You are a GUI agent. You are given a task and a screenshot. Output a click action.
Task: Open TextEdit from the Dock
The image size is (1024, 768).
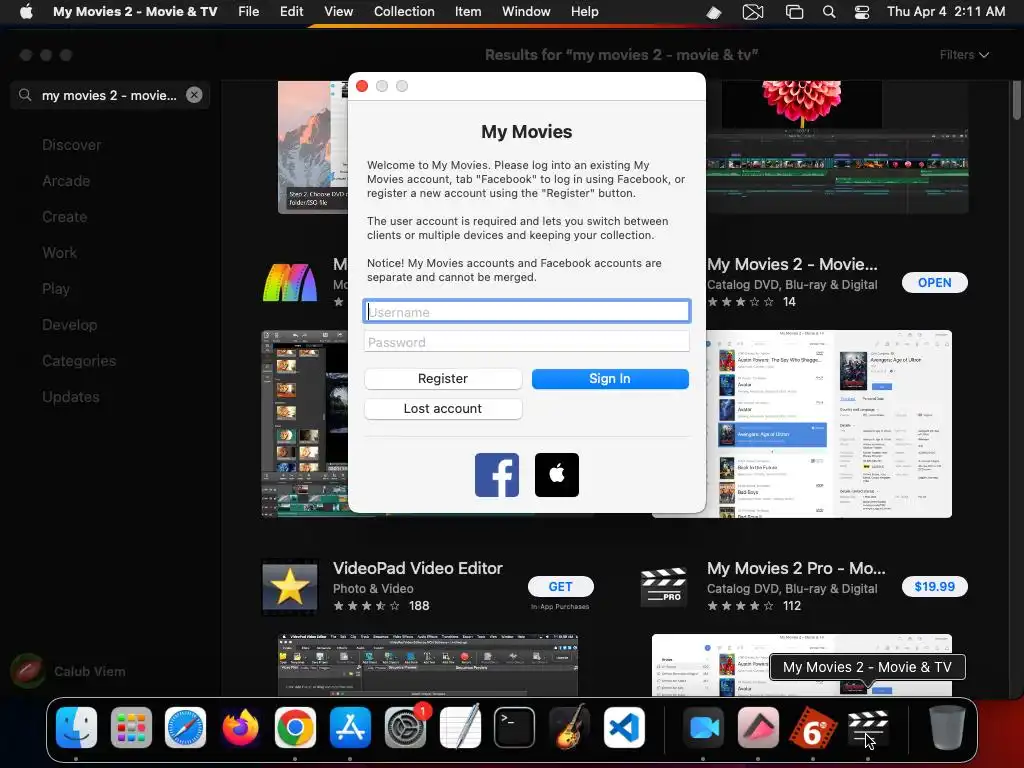click(460, 727)
